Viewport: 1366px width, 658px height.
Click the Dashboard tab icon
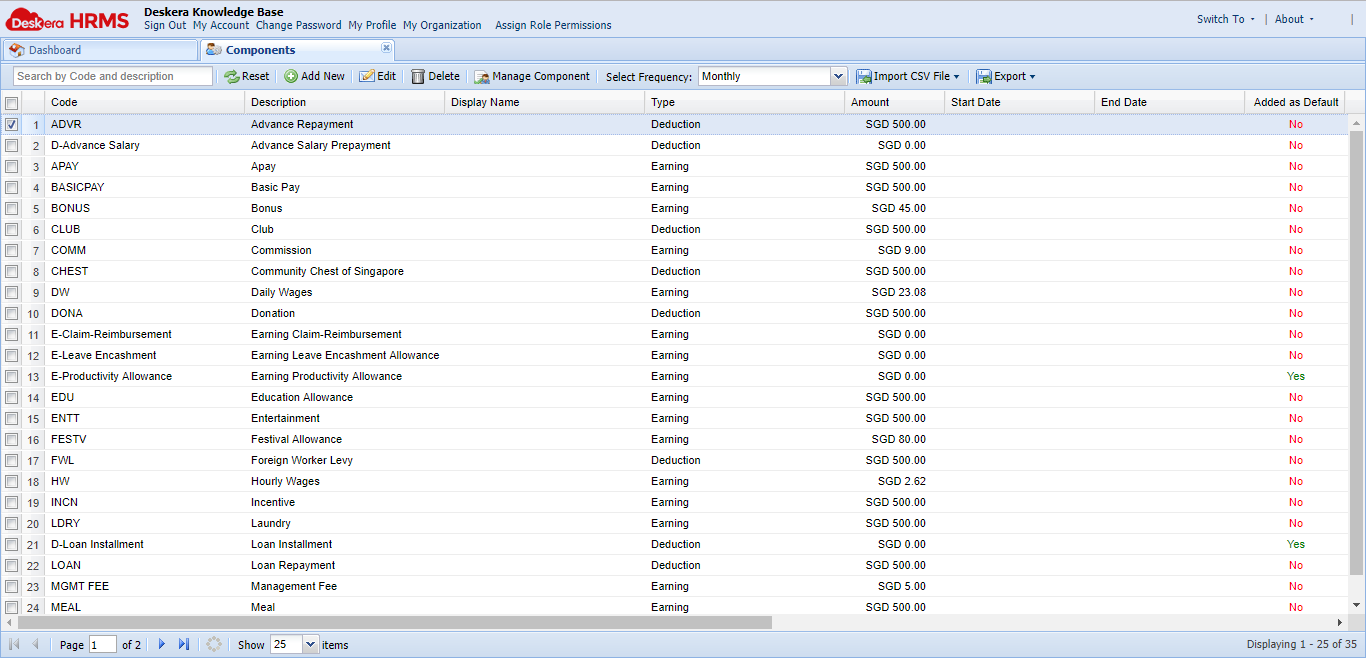click(17, 50)
